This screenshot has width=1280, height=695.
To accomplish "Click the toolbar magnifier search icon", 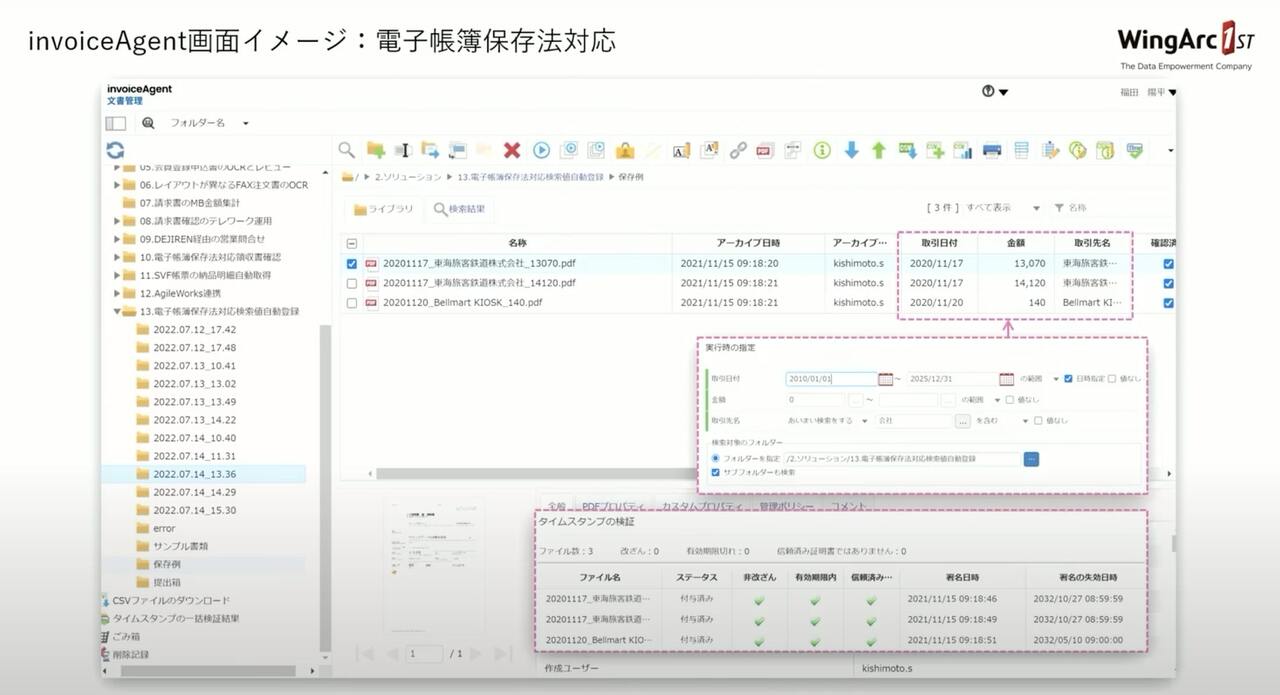I will (346, 150).
